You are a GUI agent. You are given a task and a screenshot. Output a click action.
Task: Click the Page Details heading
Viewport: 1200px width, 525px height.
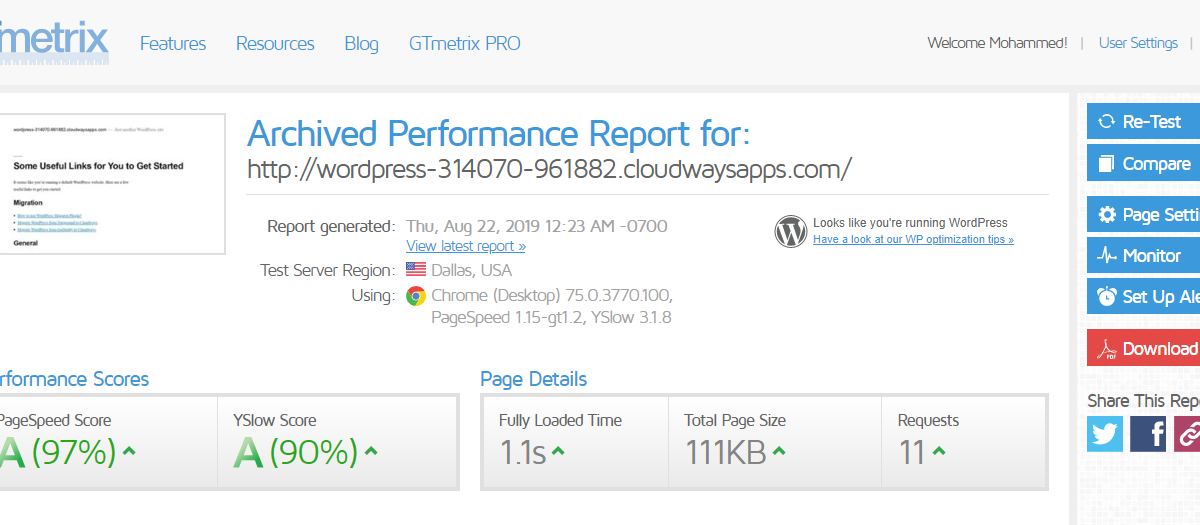coord(533,379)
